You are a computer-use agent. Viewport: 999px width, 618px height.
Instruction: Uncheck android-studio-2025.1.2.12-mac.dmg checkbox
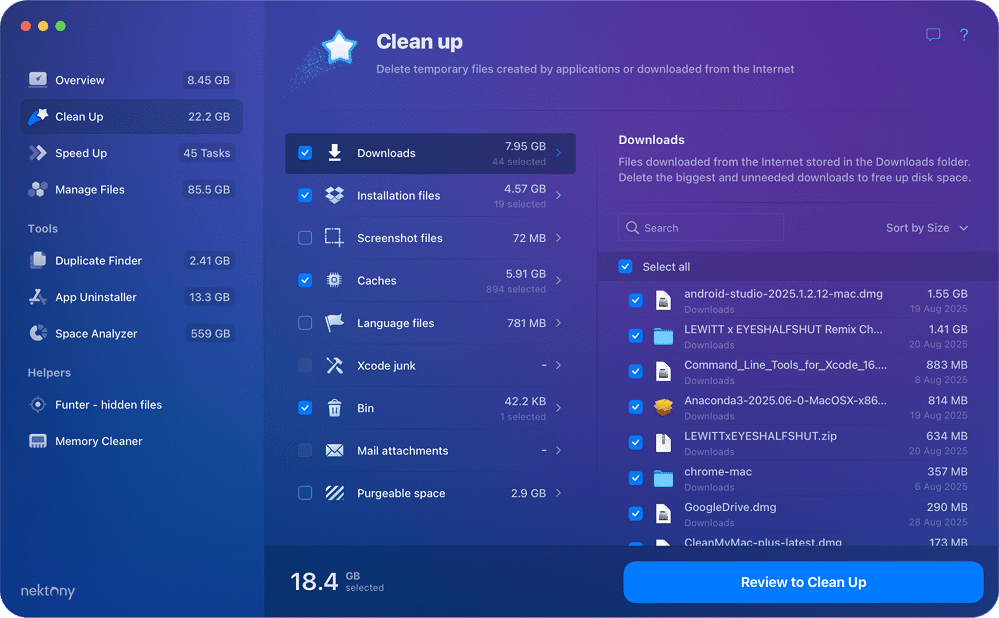click(x=636, y=300)
